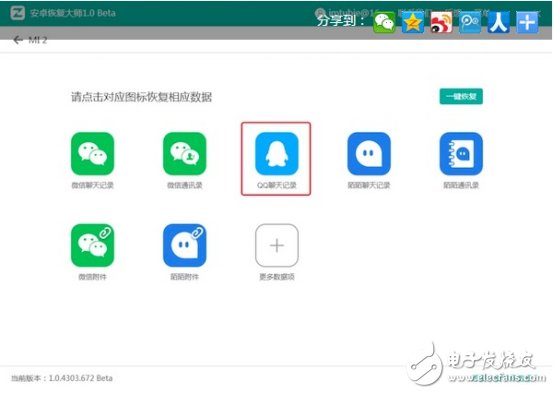Share to Qzone via the star icon
This screenshot has width=554, height=394.
click(x=413, y=22)
